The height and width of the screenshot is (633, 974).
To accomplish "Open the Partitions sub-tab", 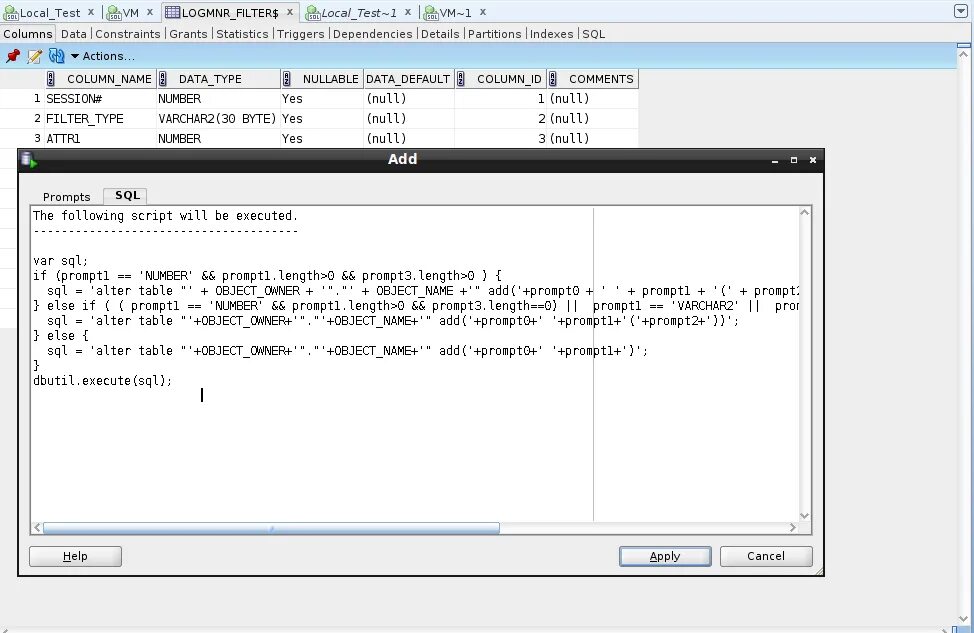I will pyautogui.click(x=494, y=34).
